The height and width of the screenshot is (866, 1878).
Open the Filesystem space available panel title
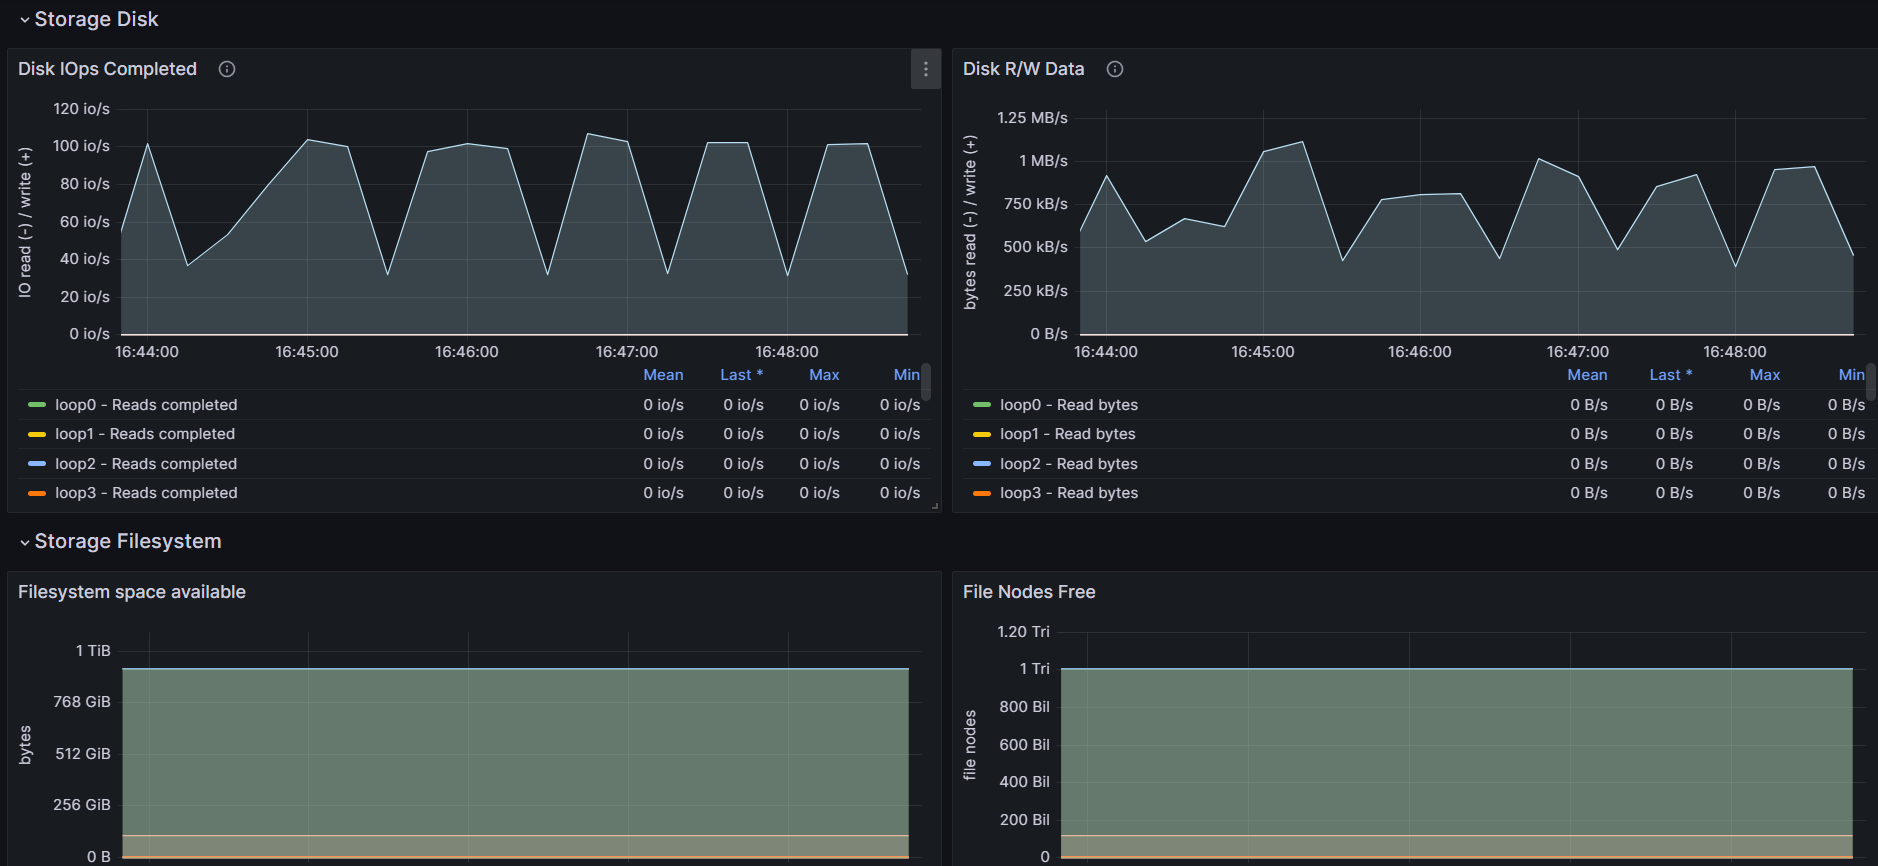click(x=132, y=592)
